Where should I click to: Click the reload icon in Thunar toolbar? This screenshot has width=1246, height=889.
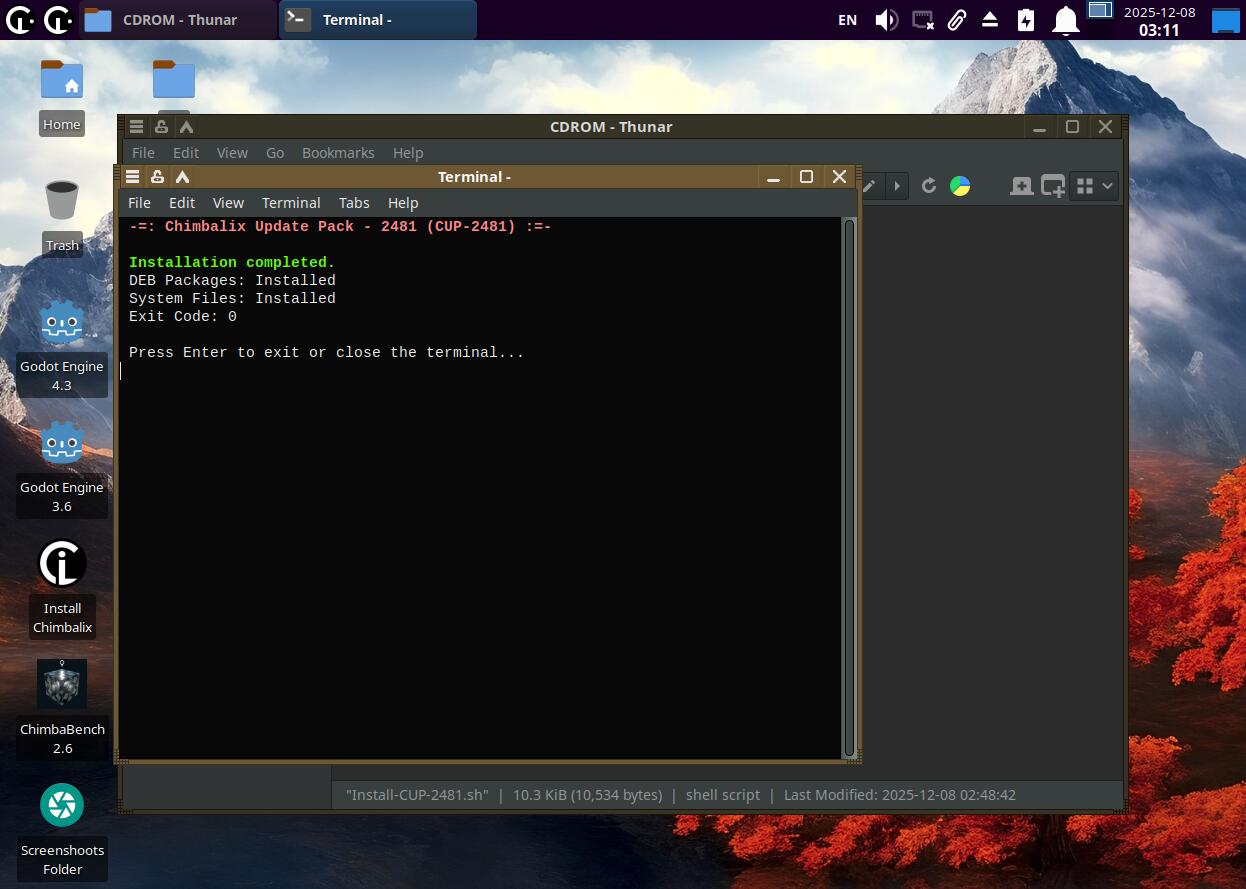(929, 186)
